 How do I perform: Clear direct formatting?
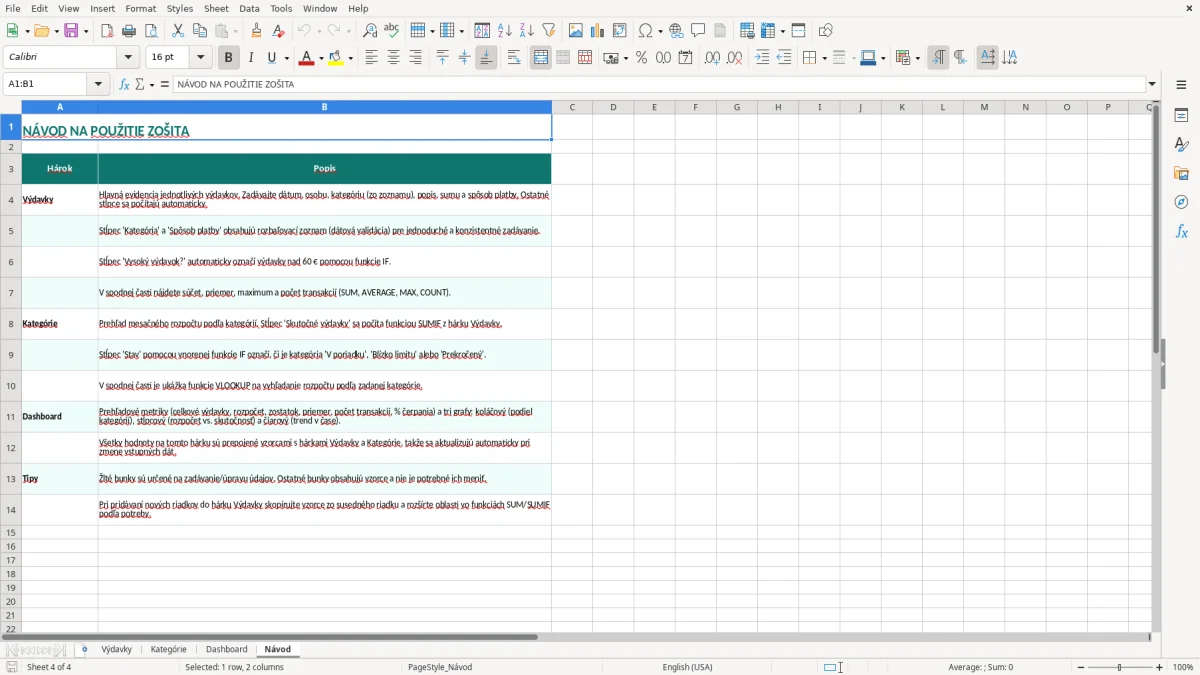(279, 31)
